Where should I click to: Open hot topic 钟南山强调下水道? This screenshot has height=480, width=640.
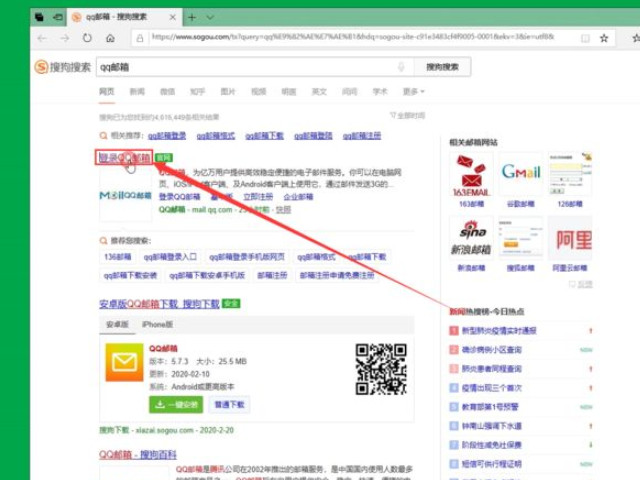point(491,426)
